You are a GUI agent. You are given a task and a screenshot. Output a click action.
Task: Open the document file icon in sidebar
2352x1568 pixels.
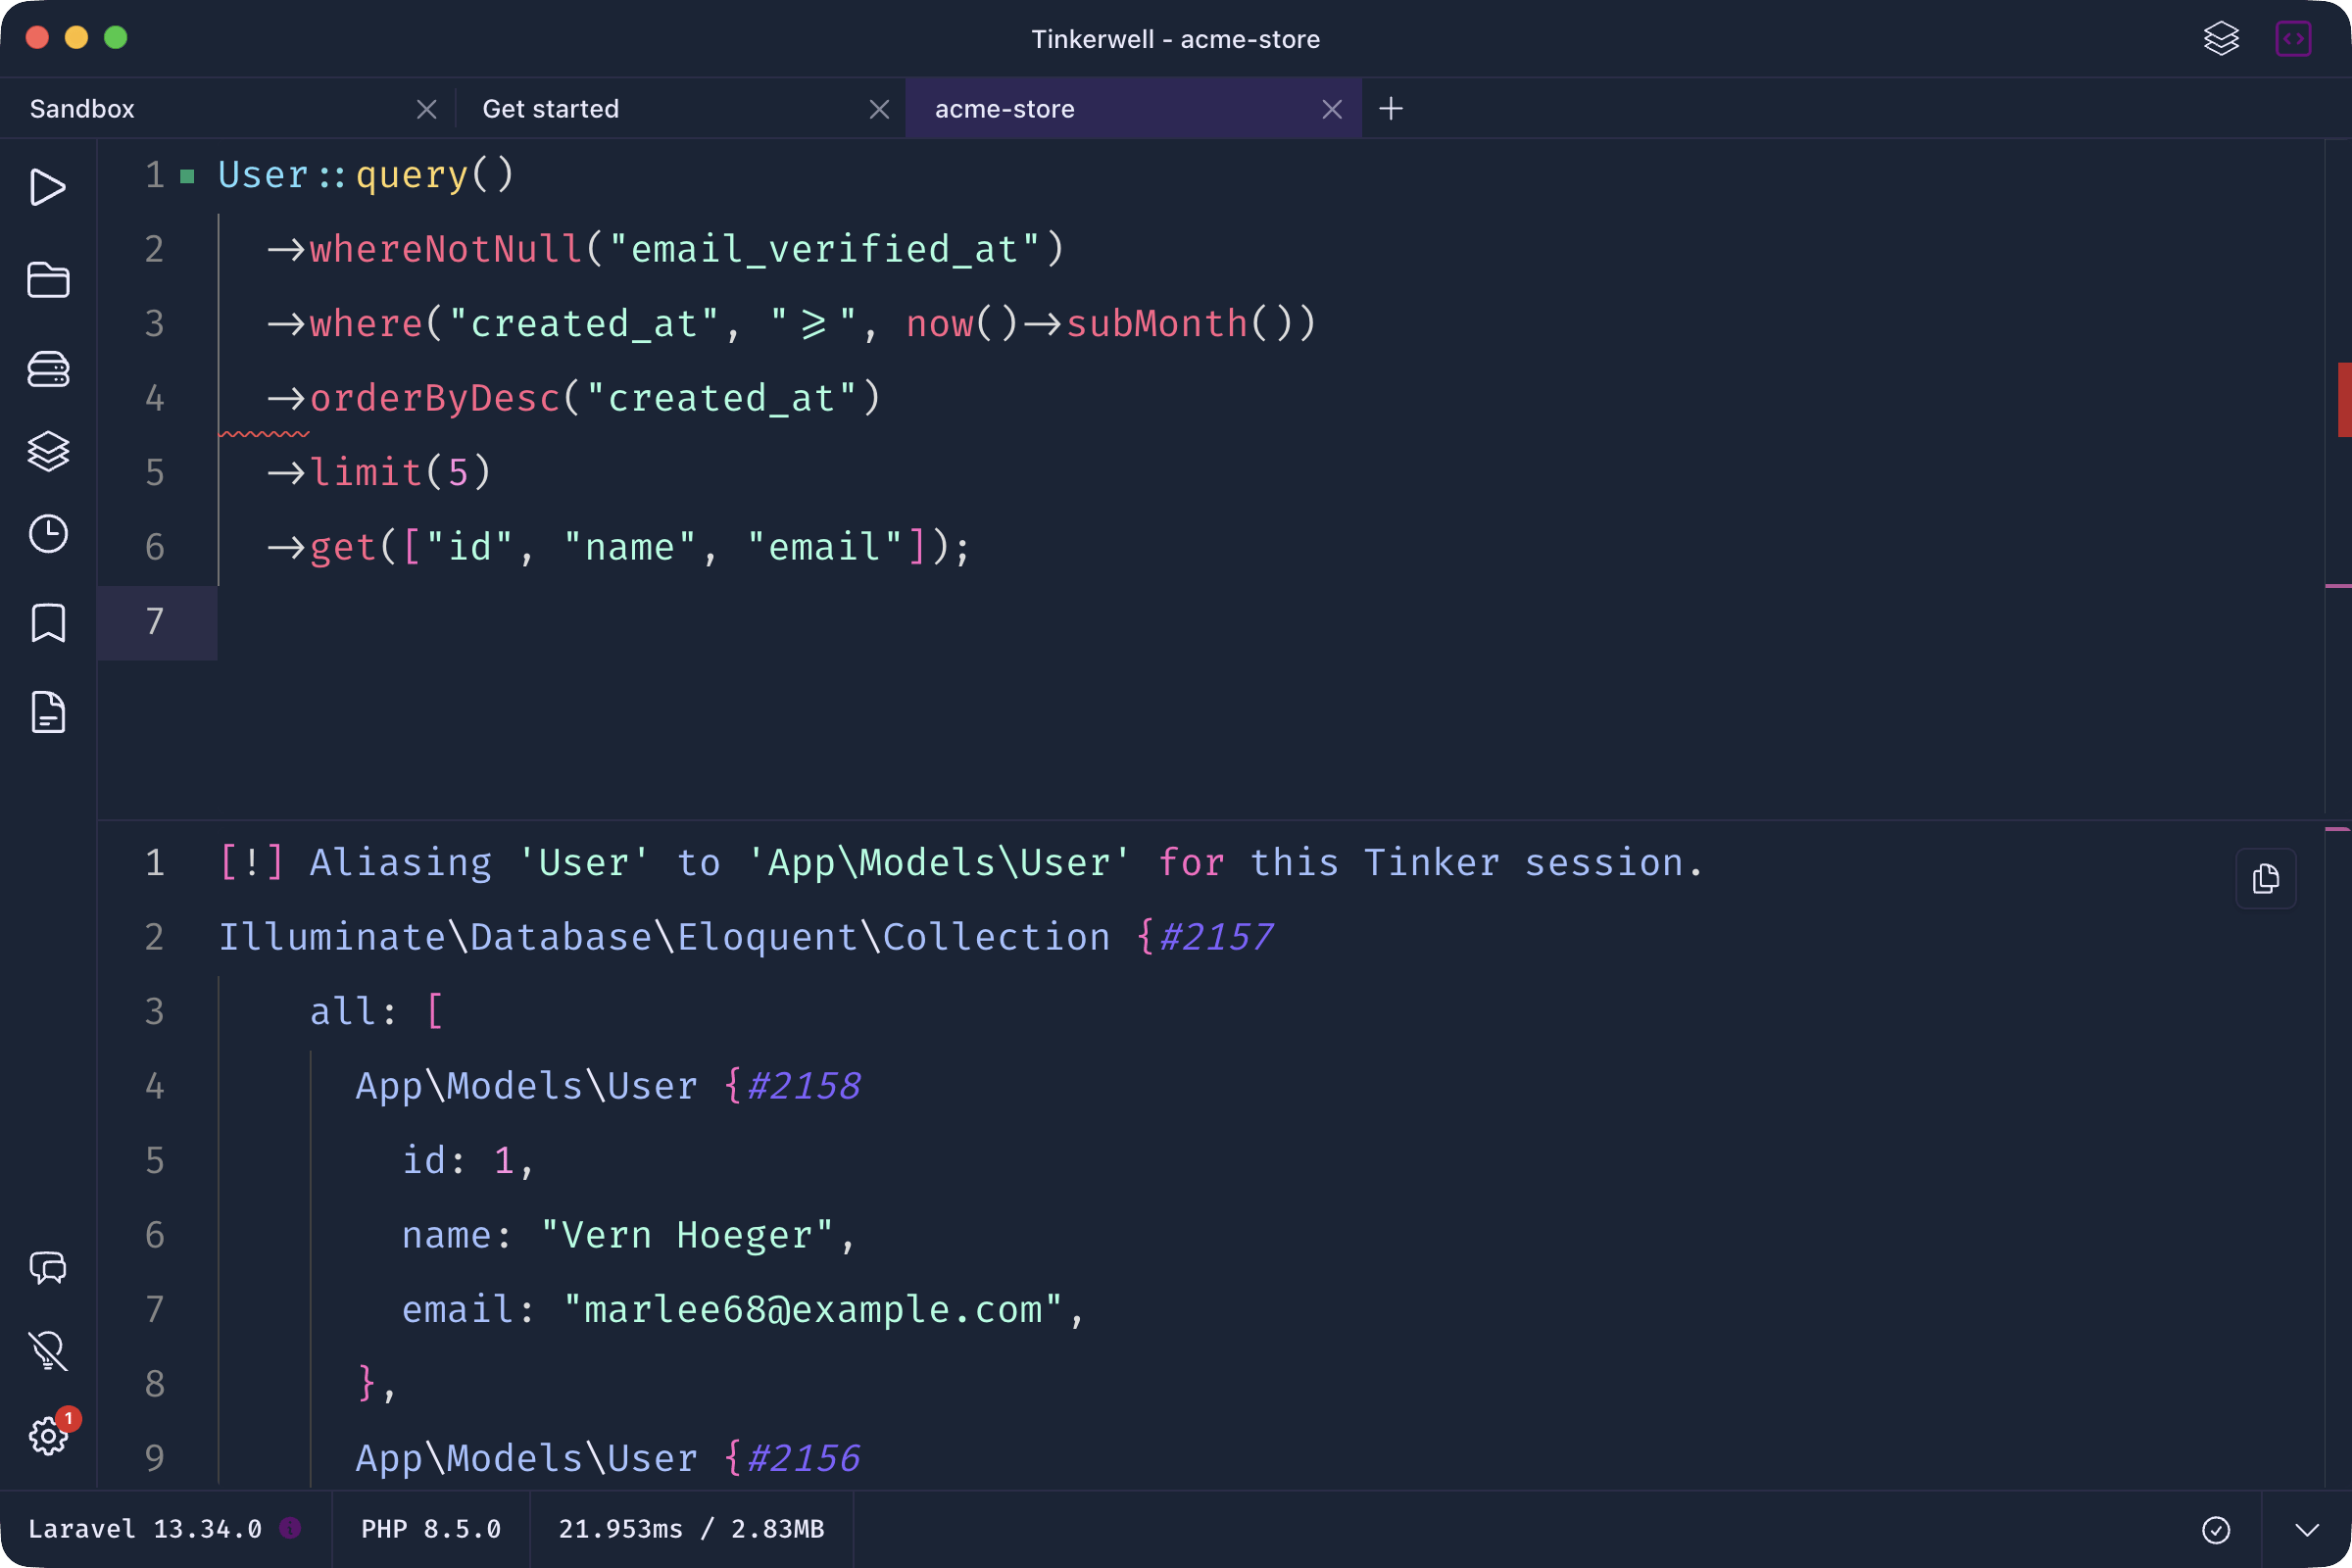click(48, 712)
